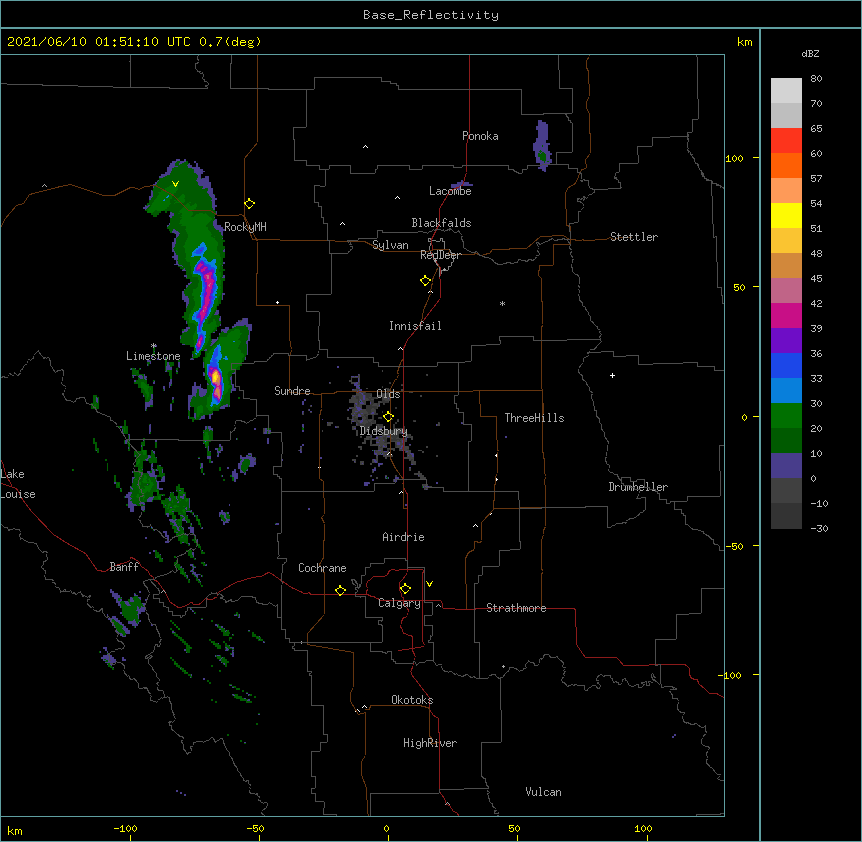Click the Olds town label
The width and height of the screenshot is (862, 842).
(x=388, y=394)
